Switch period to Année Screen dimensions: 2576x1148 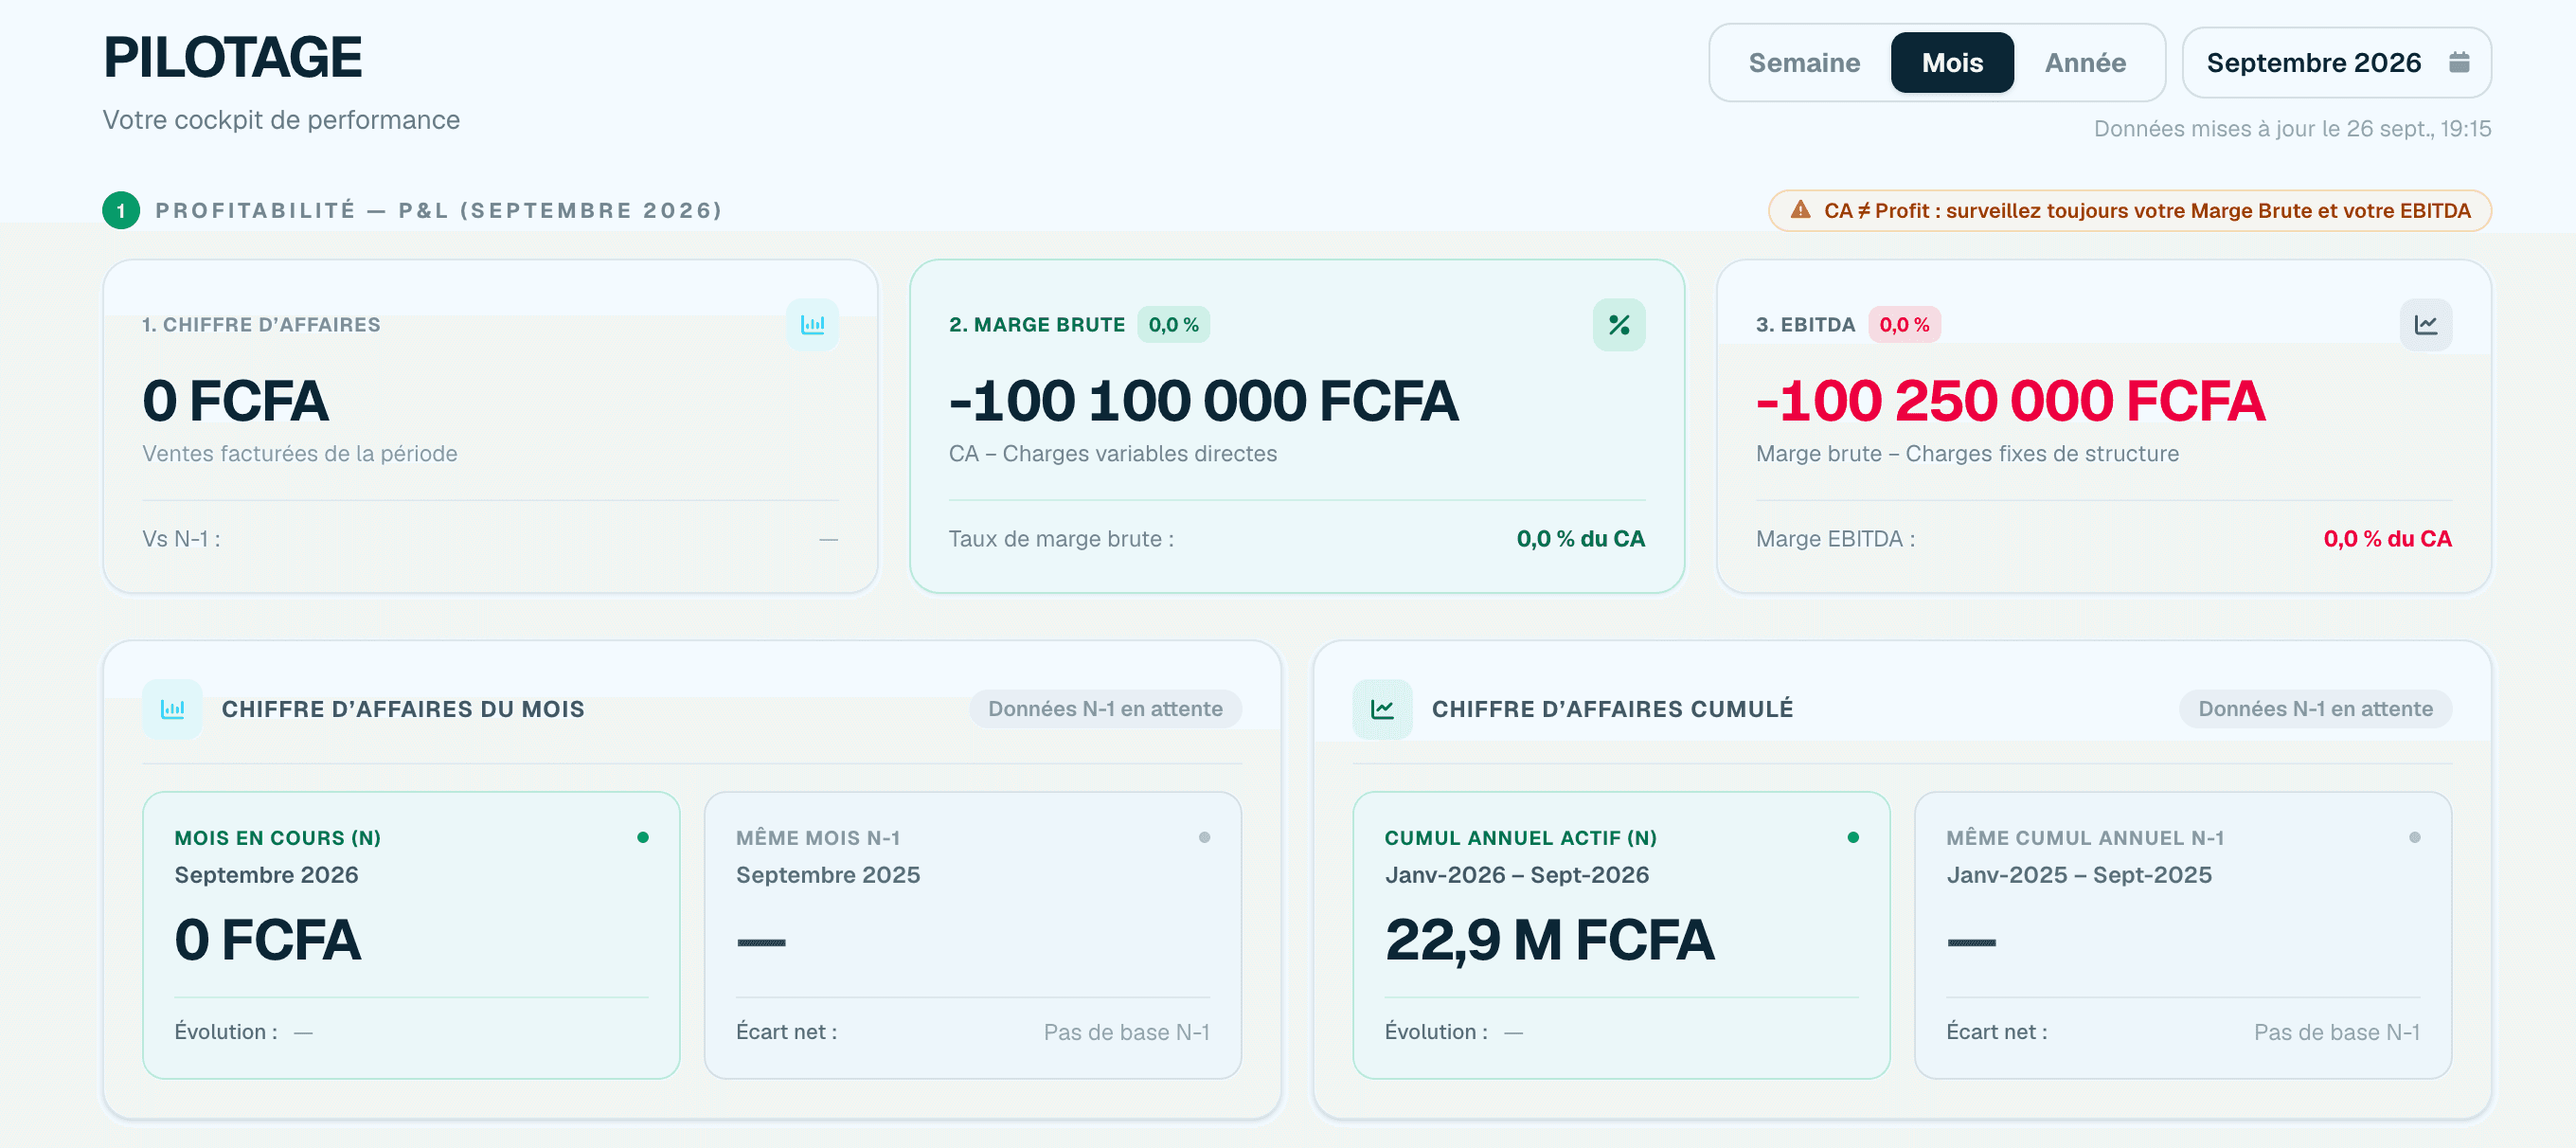pyautogui.click(x=2085, y=63)
